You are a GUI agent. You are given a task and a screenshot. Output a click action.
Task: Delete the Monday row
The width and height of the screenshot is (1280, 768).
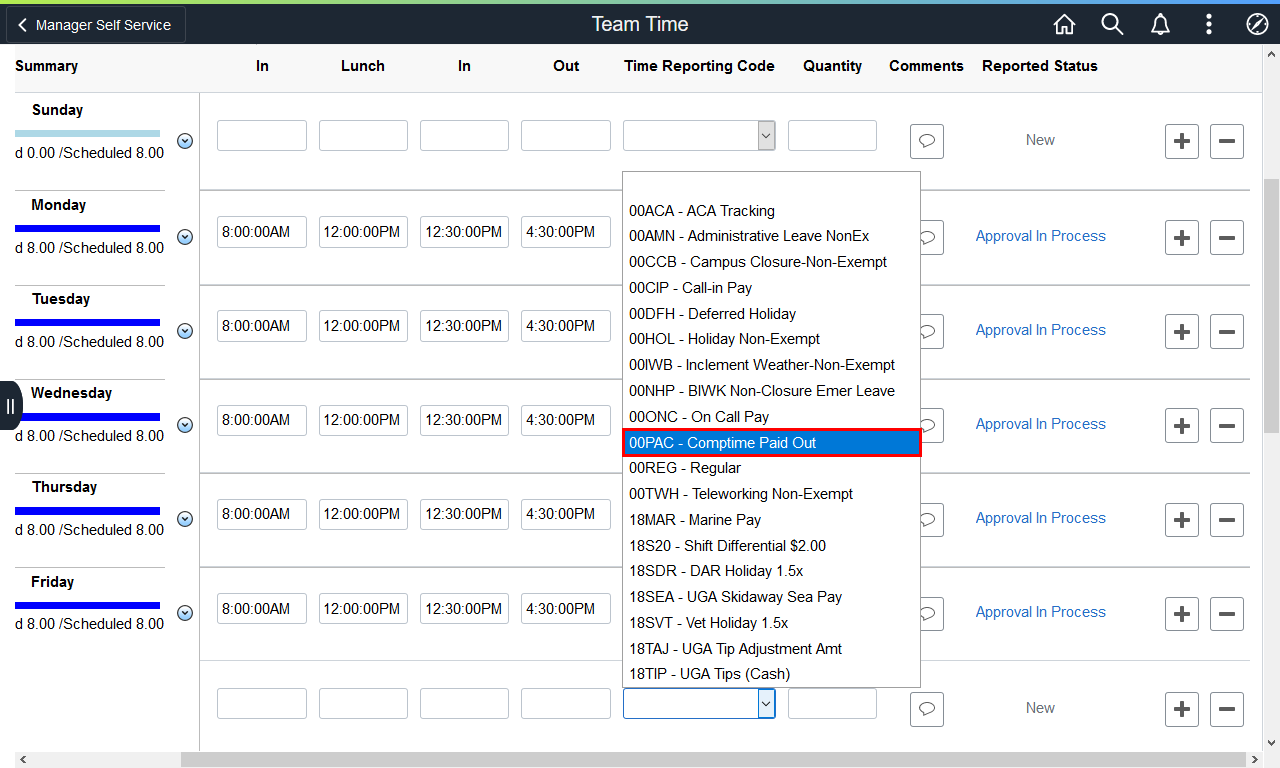click(1227, 238)
